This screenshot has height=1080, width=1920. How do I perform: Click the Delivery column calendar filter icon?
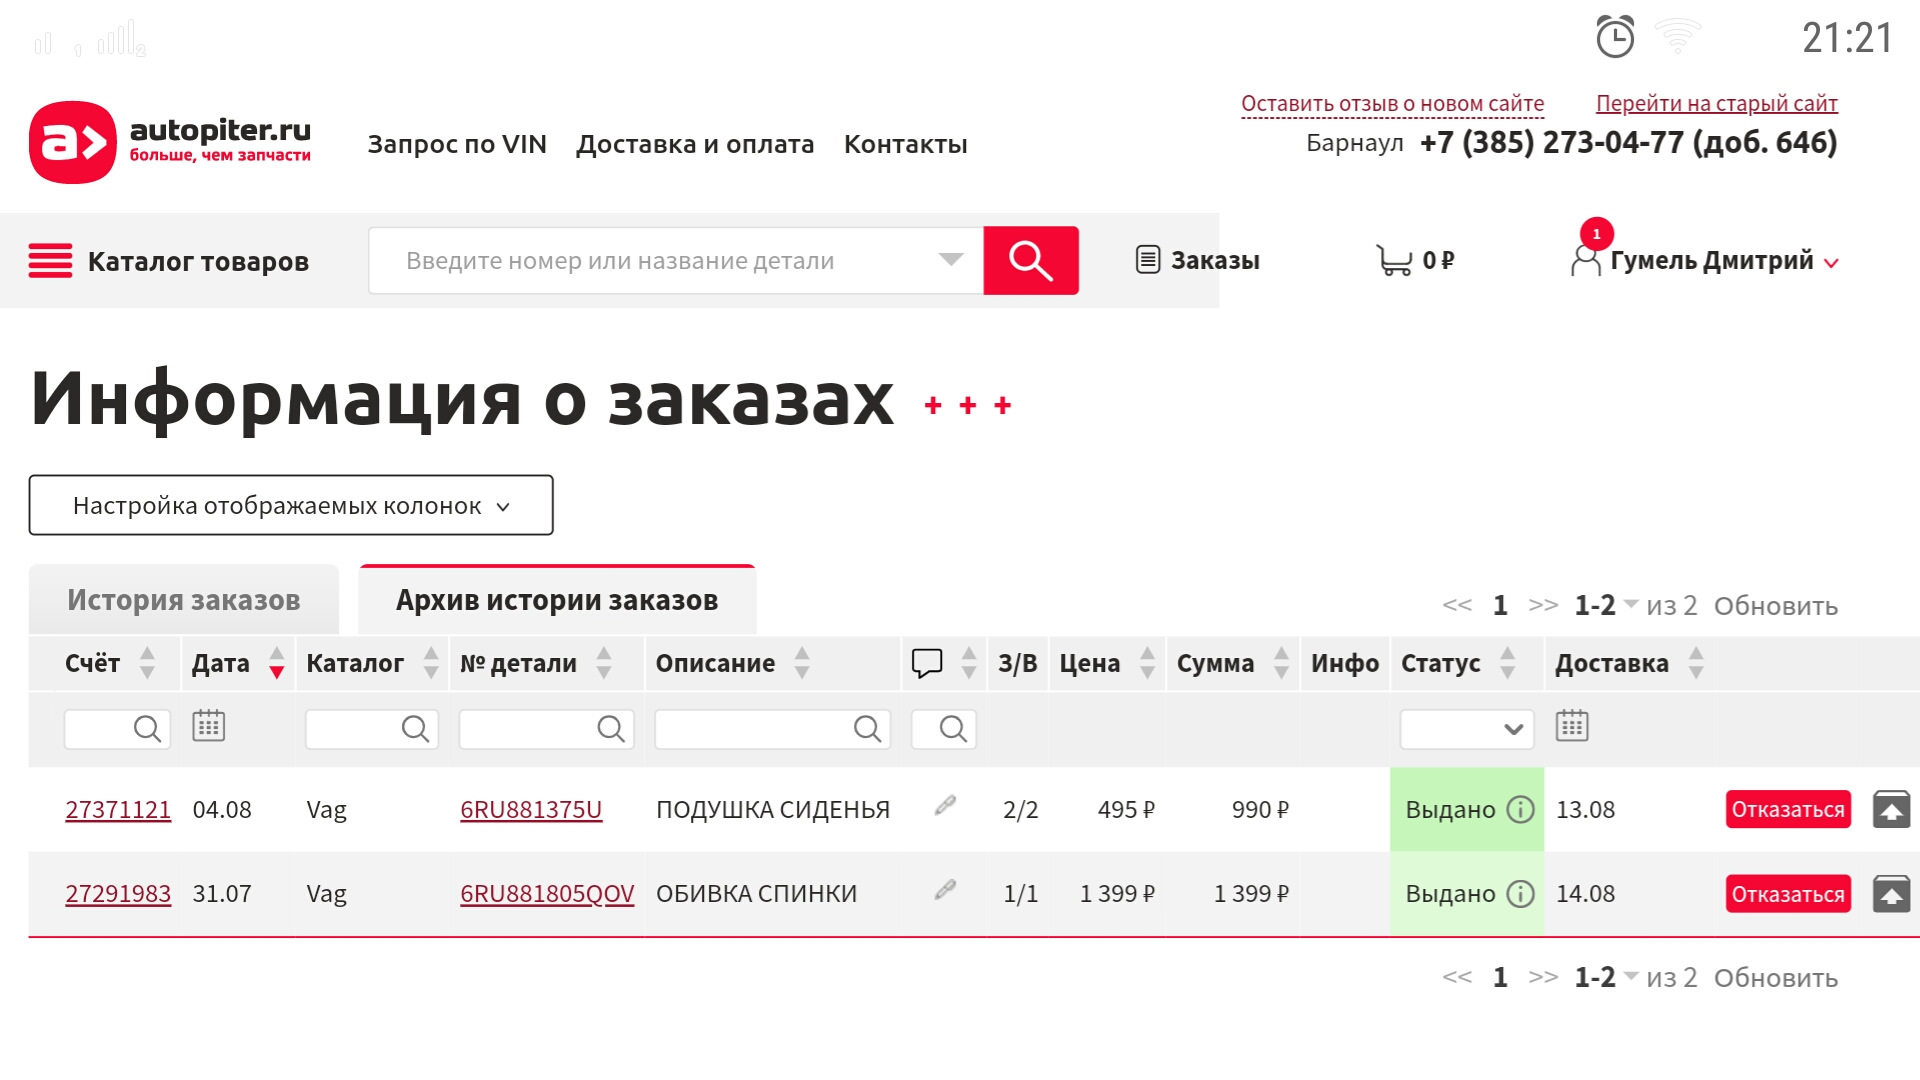coord(1571,727)
